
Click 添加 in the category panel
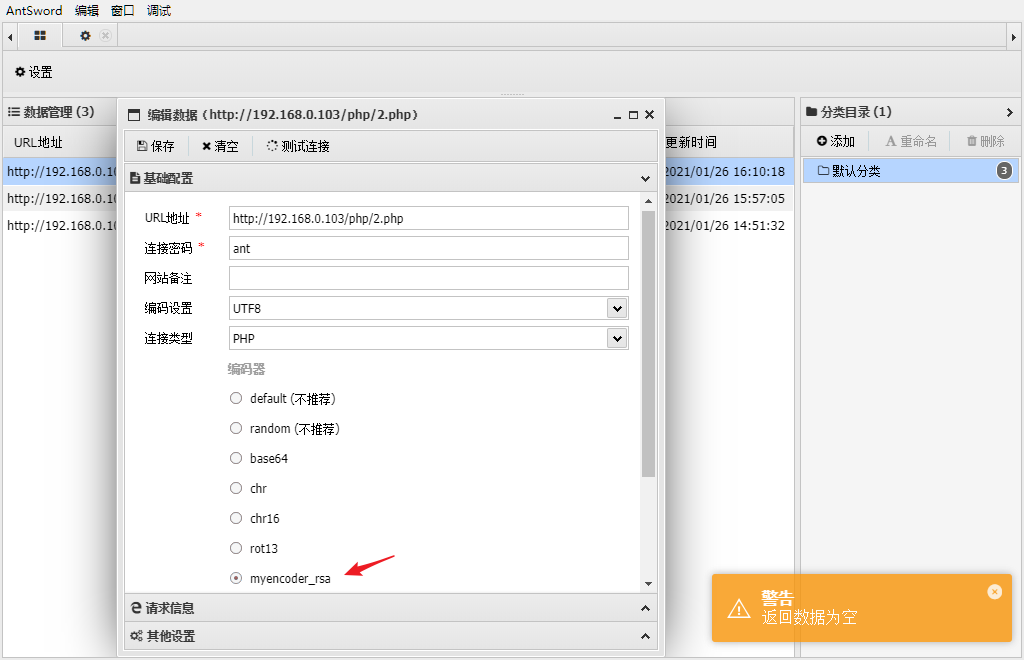click(x=835, y=141)
